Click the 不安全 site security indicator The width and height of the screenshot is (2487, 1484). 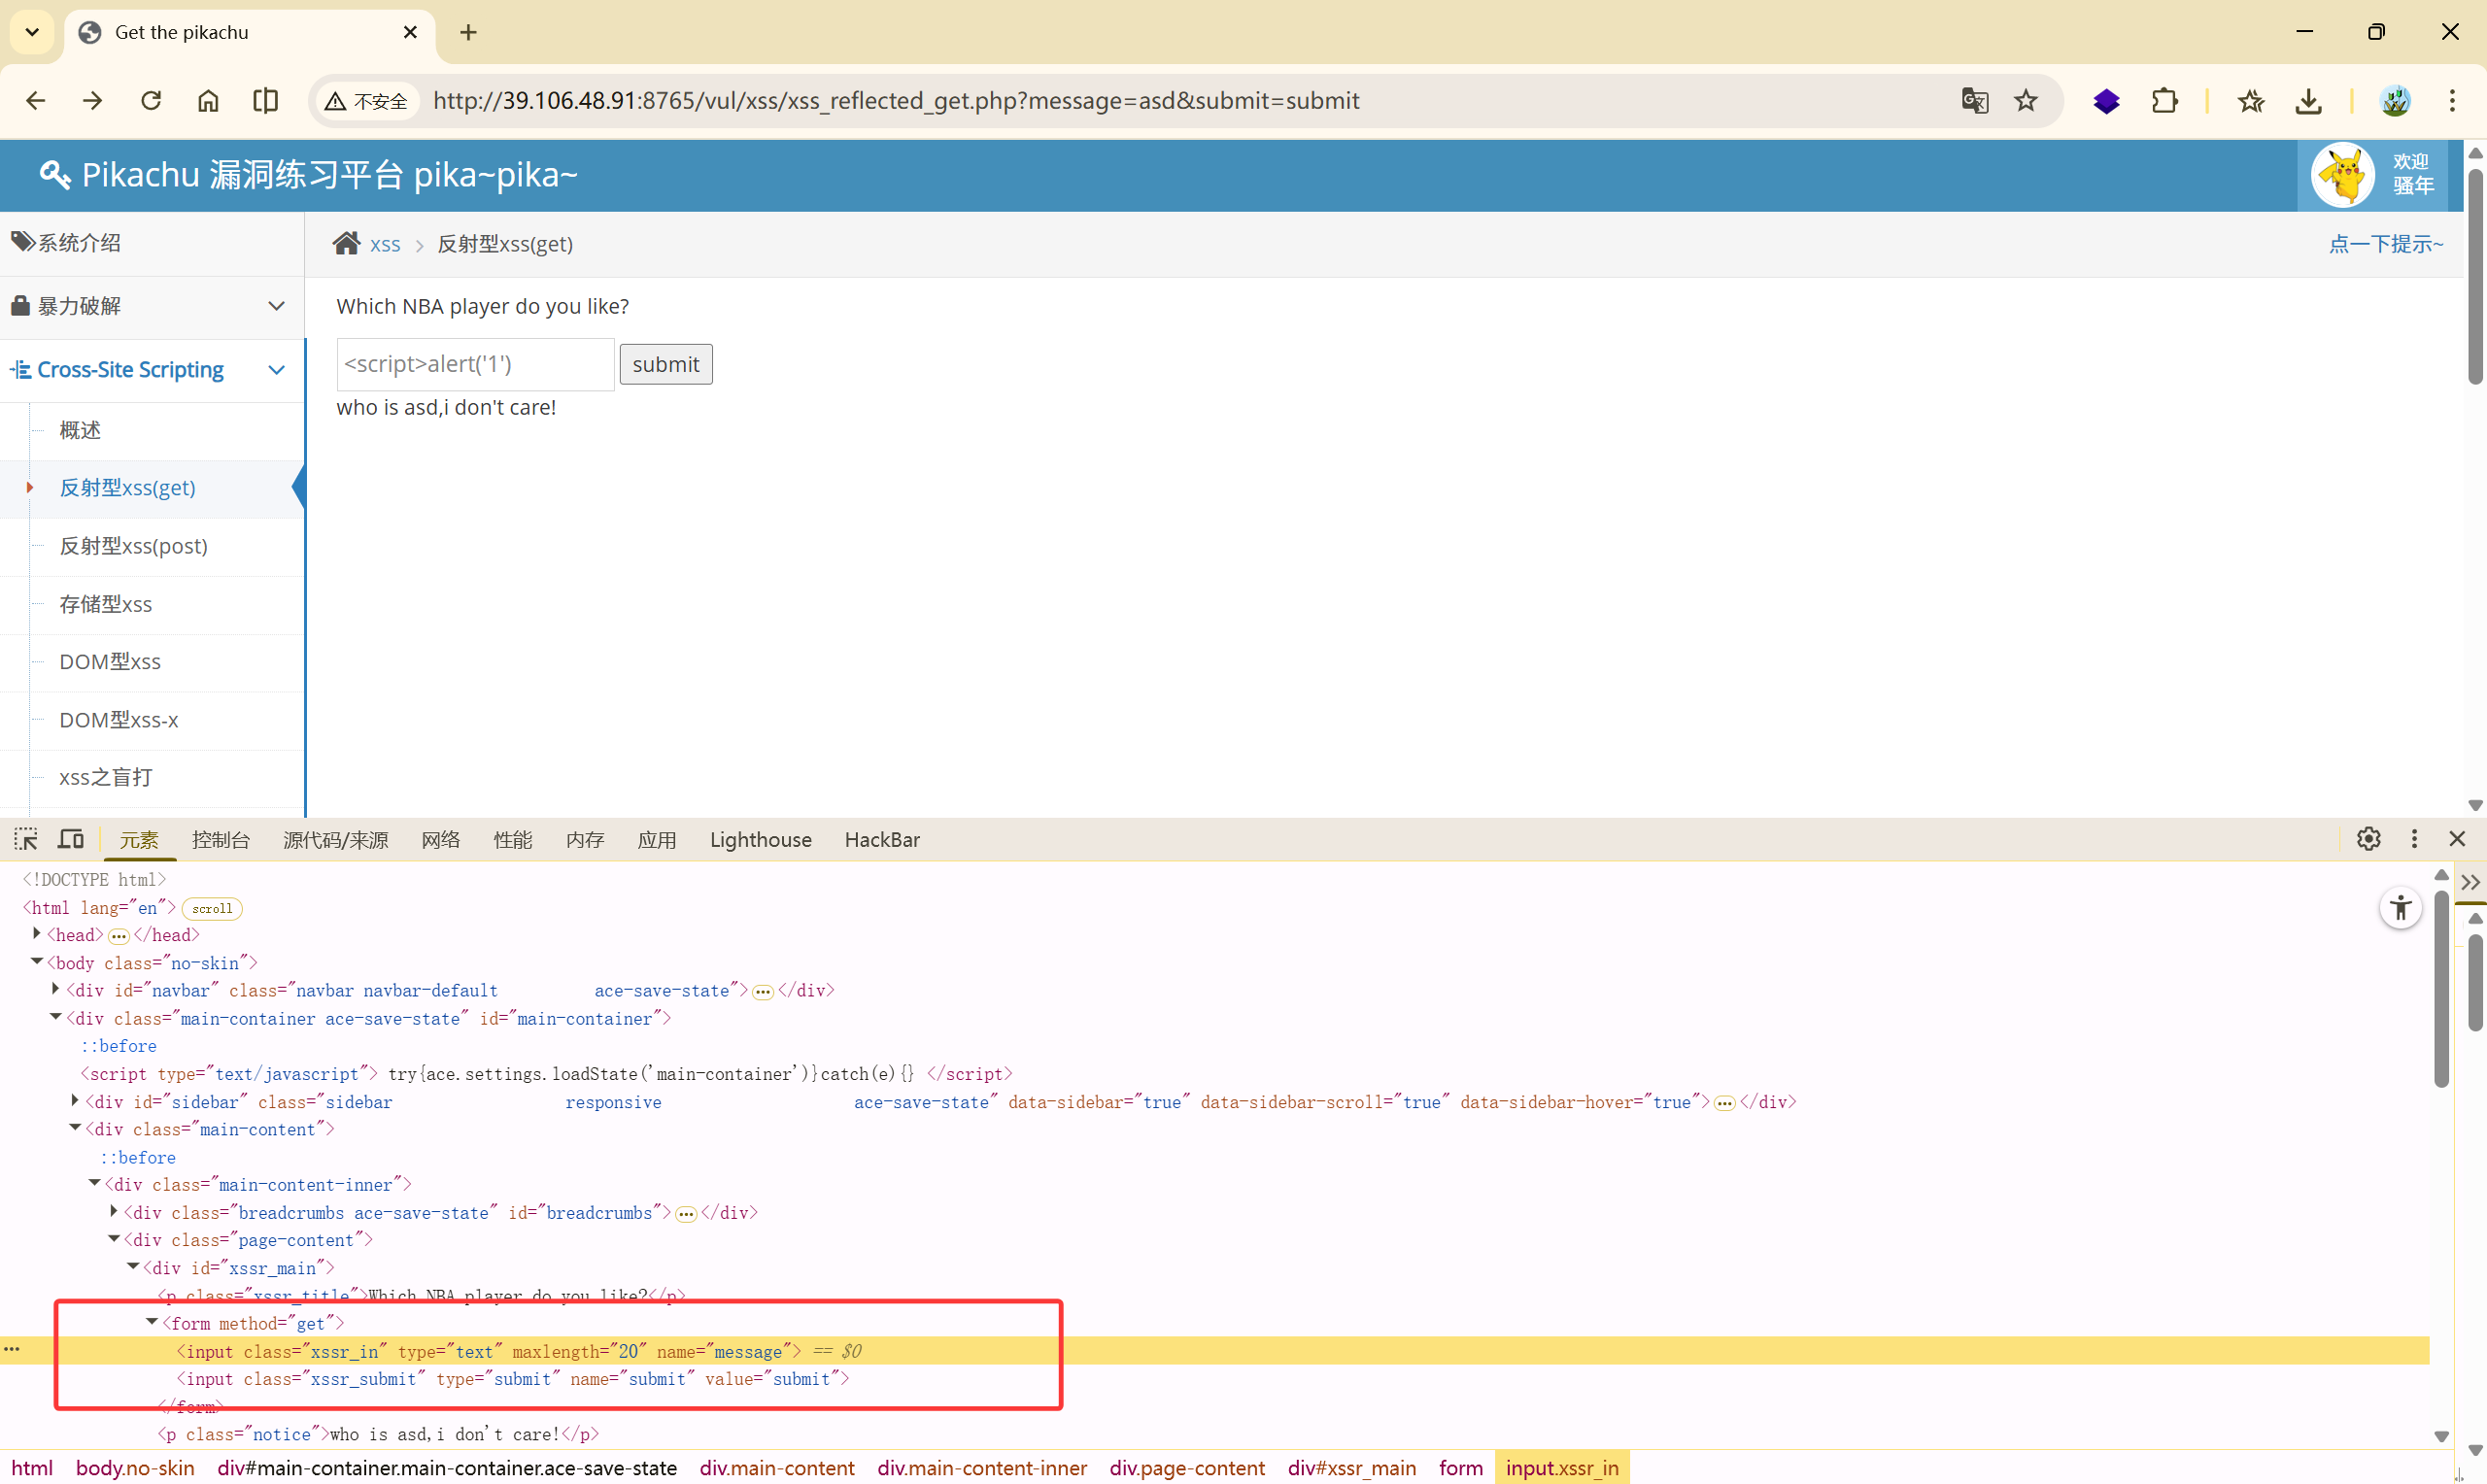(367, 101)
